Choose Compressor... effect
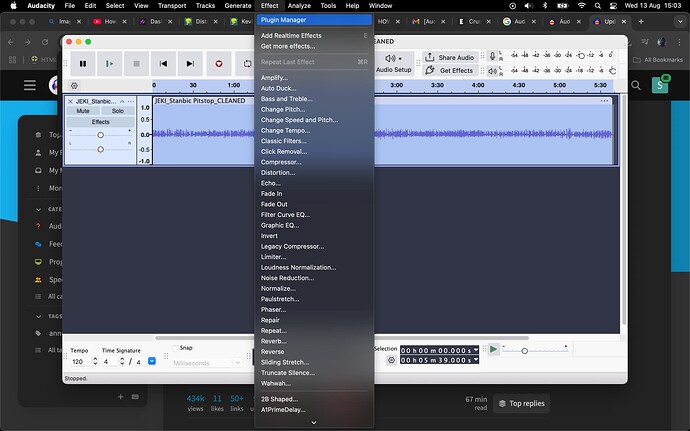The height and width of the screenshot is (431, 690). tap(314, 162)
